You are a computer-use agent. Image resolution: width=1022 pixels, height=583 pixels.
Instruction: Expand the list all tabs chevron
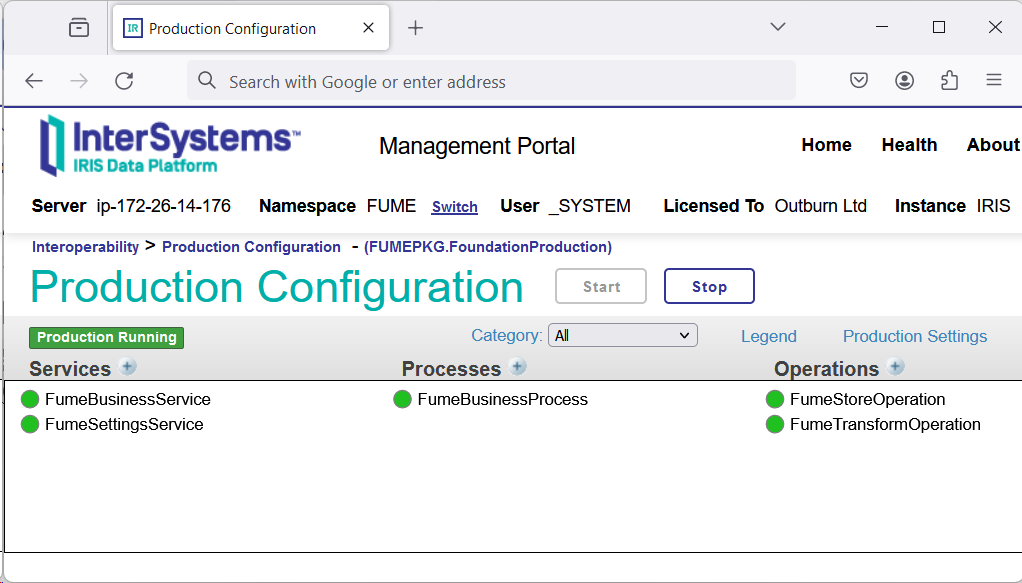click(x=777, y=27)
